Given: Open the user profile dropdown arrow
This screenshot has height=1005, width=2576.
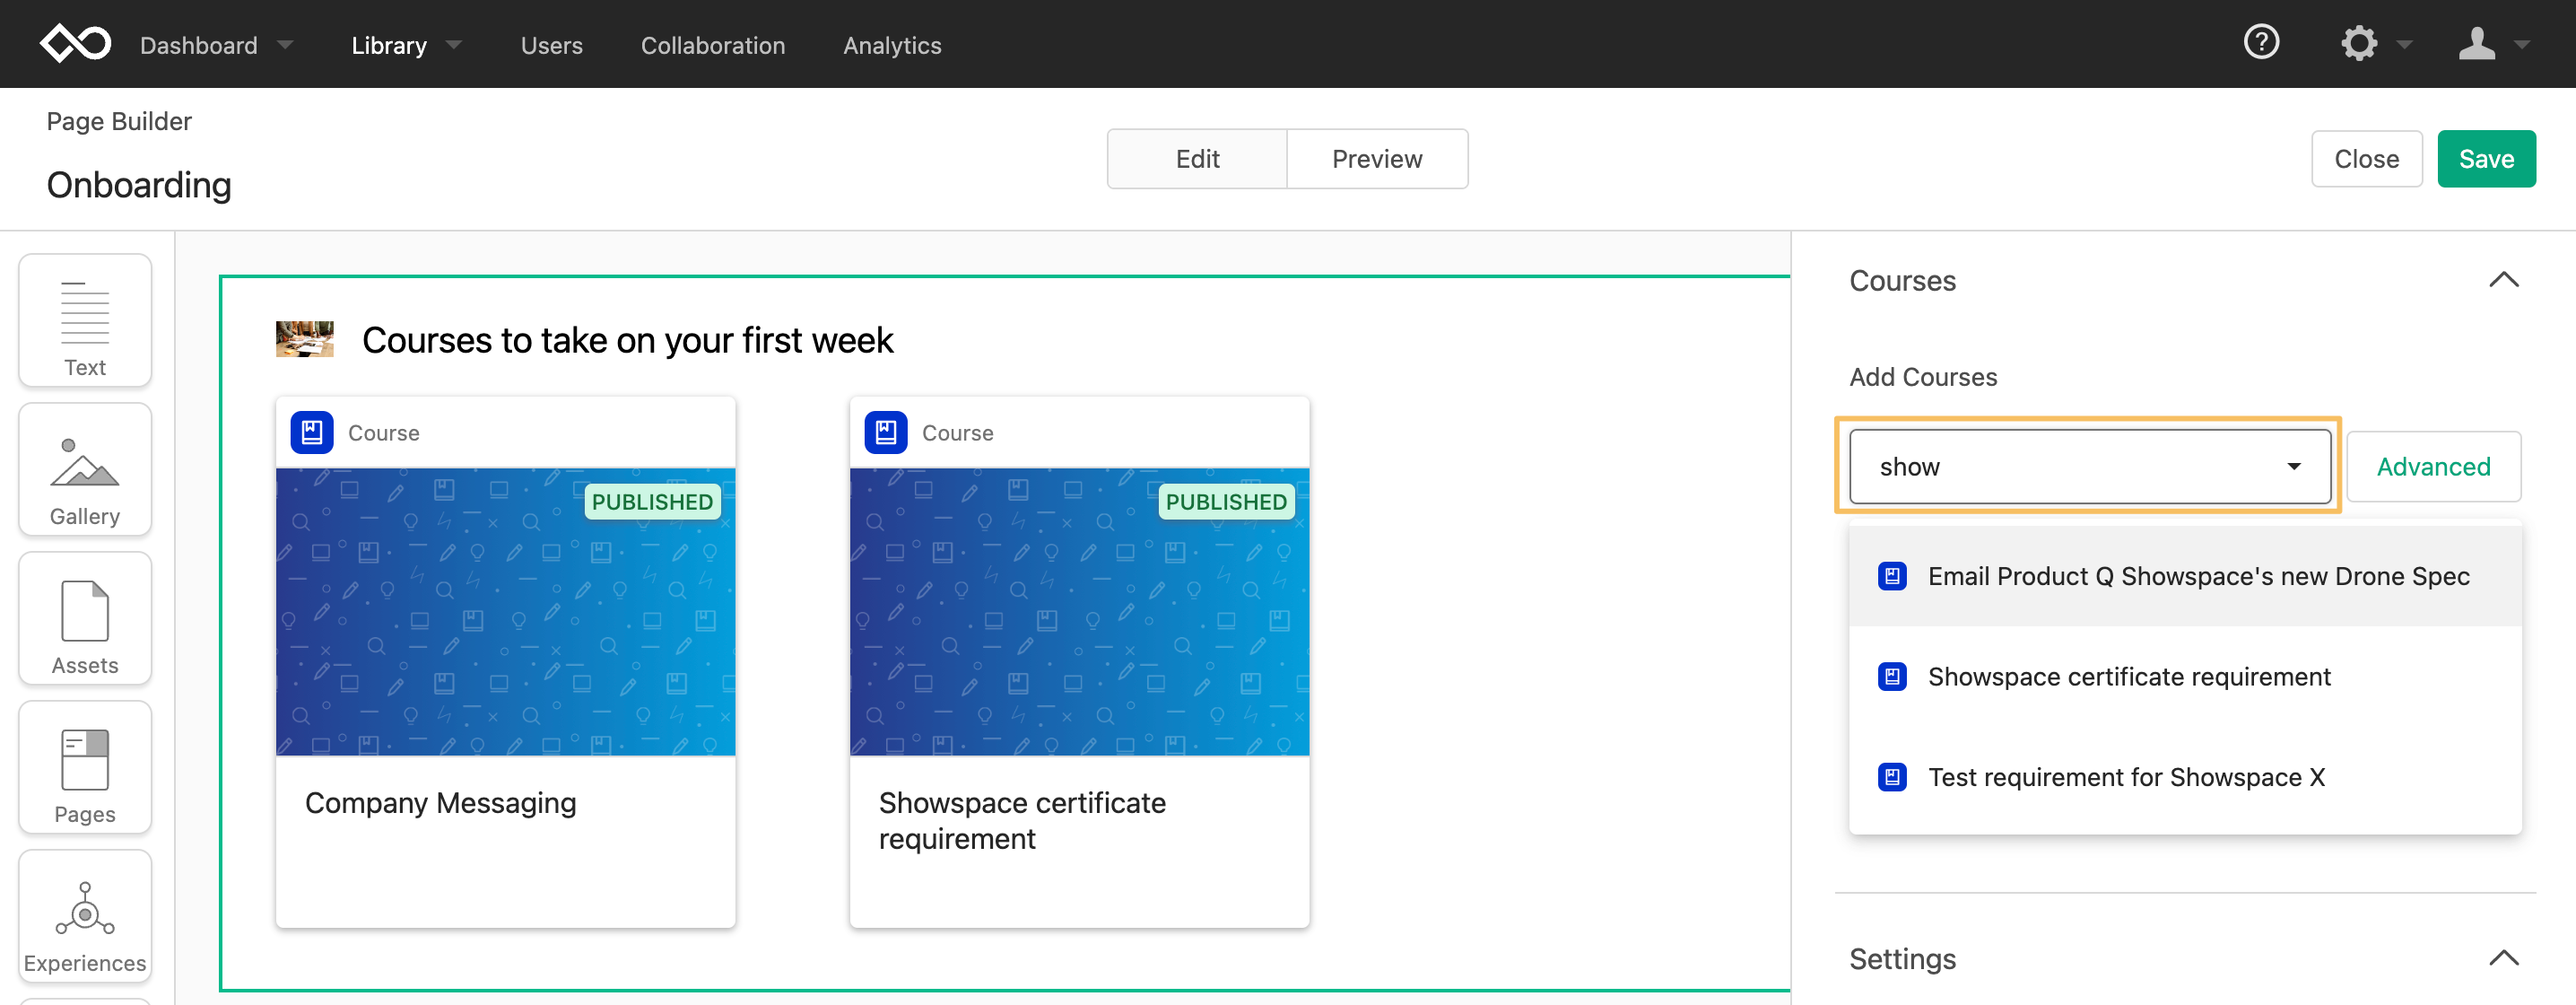Looking at the screenshot, I should click(x=2522, y=45).
